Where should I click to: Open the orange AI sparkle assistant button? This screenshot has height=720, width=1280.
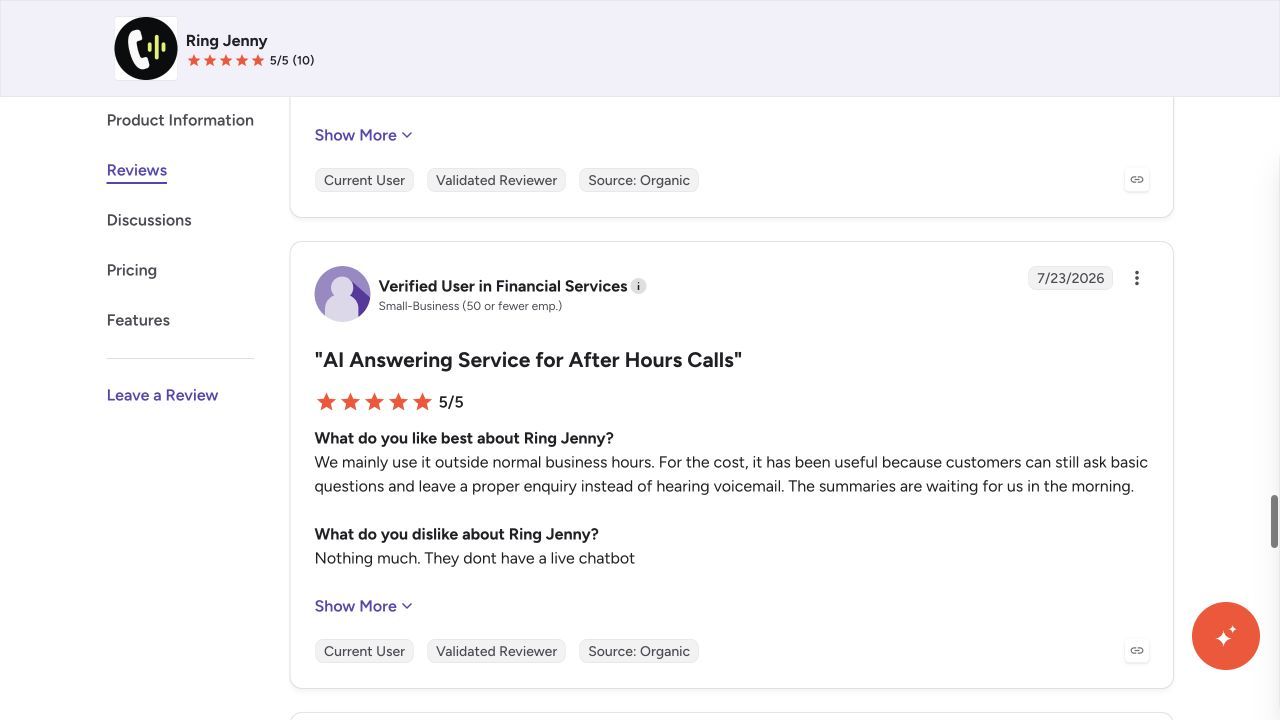click(x=1226, y=636)
